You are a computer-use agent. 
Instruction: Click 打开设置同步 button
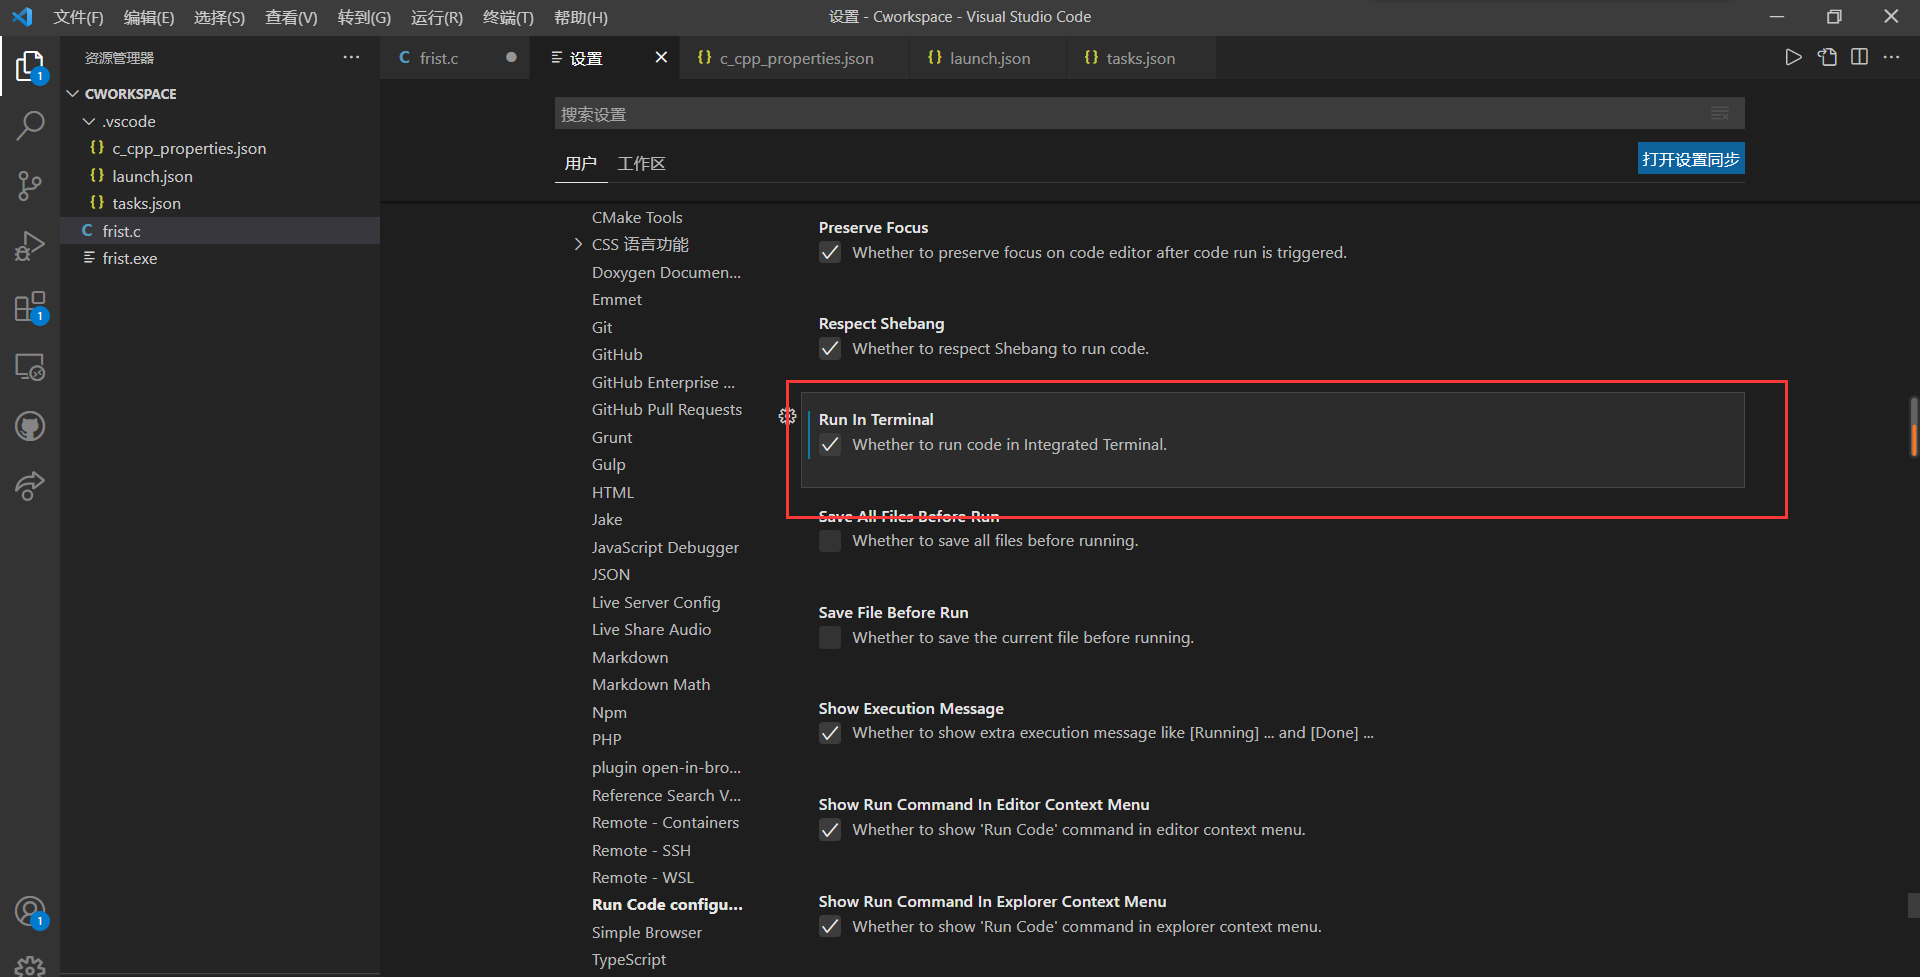[x=1691, y=159]
